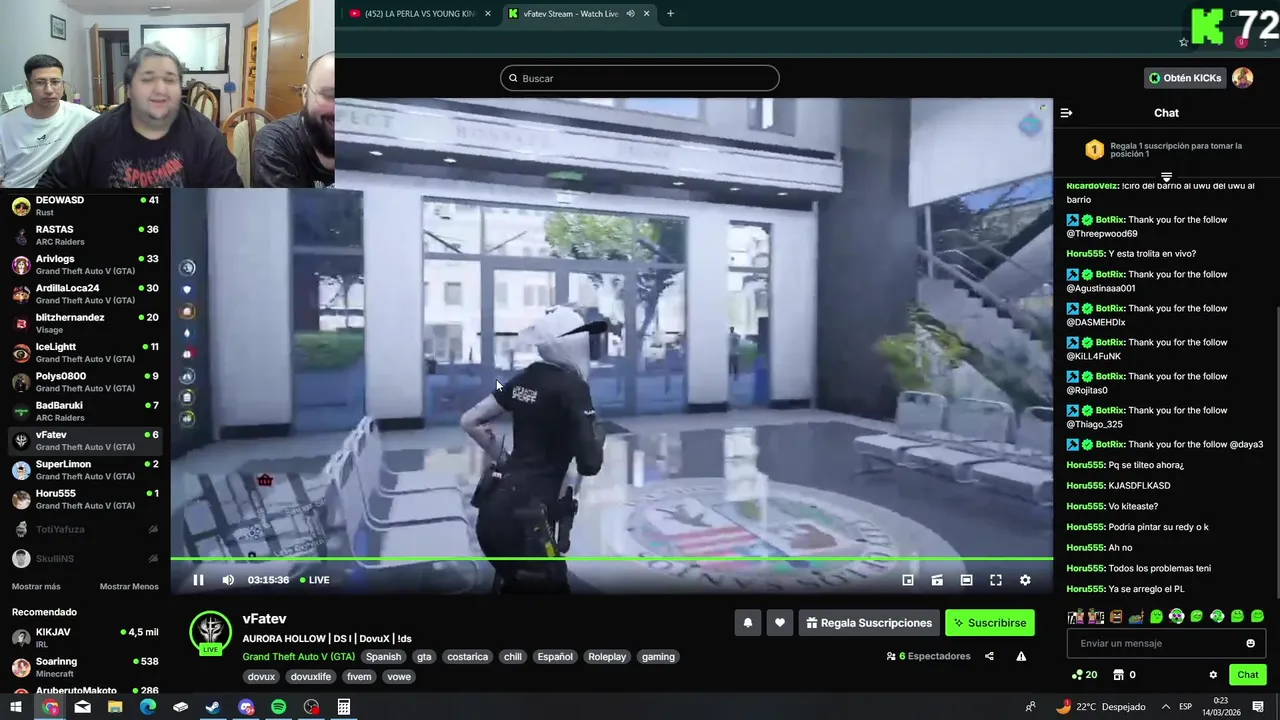This screenshot has width=1280, height=720.
Task: Open recommended KIKJAV channel
Action: pos(85,638)
